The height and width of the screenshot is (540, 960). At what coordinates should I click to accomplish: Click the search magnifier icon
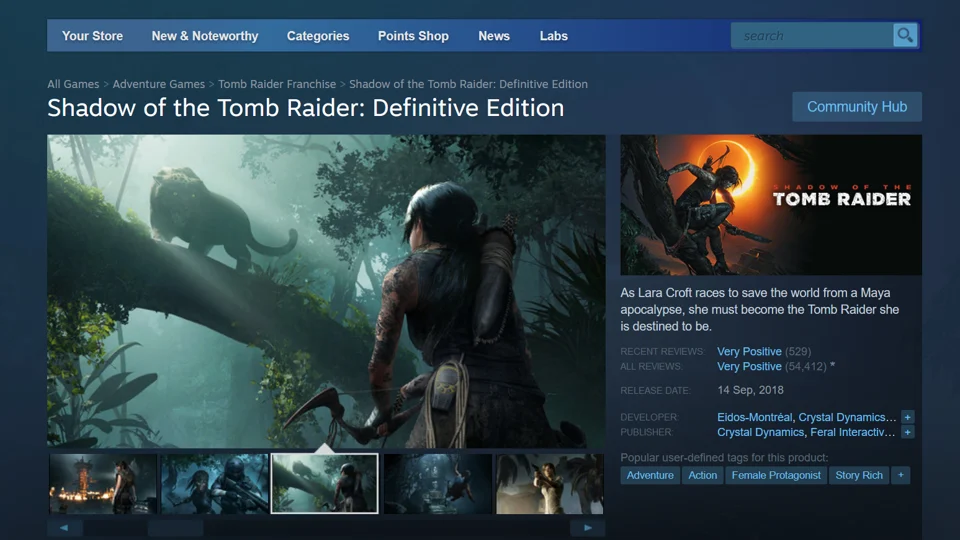(x=904, y=36)
